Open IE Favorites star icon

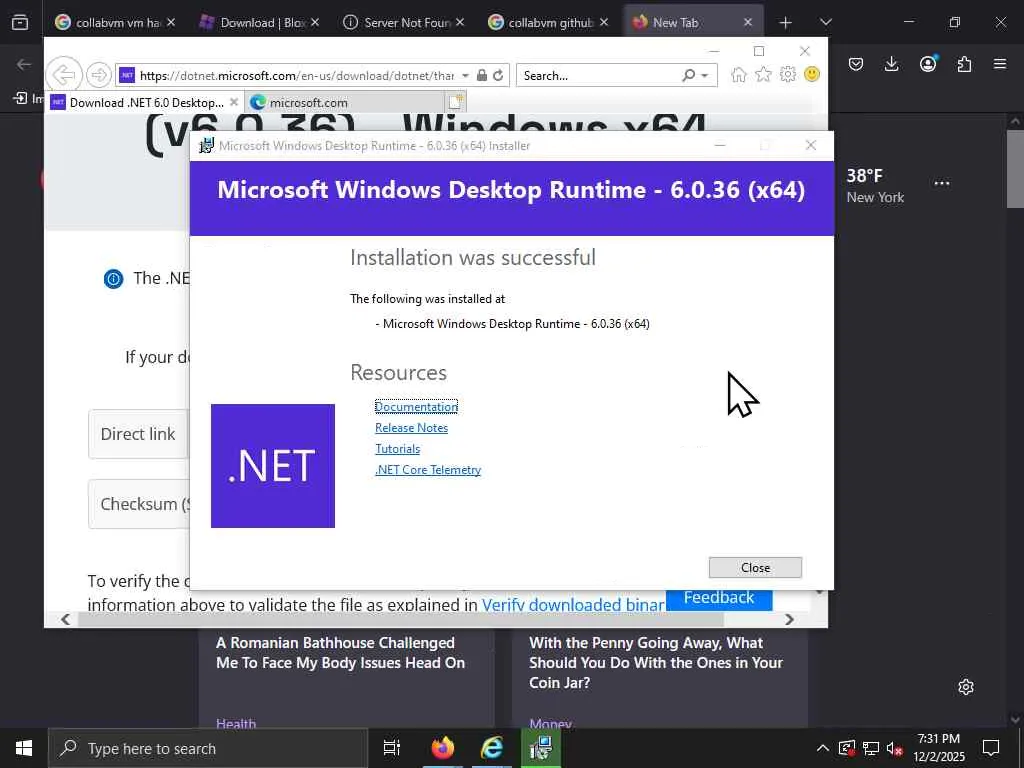click(x=763, y=74)
